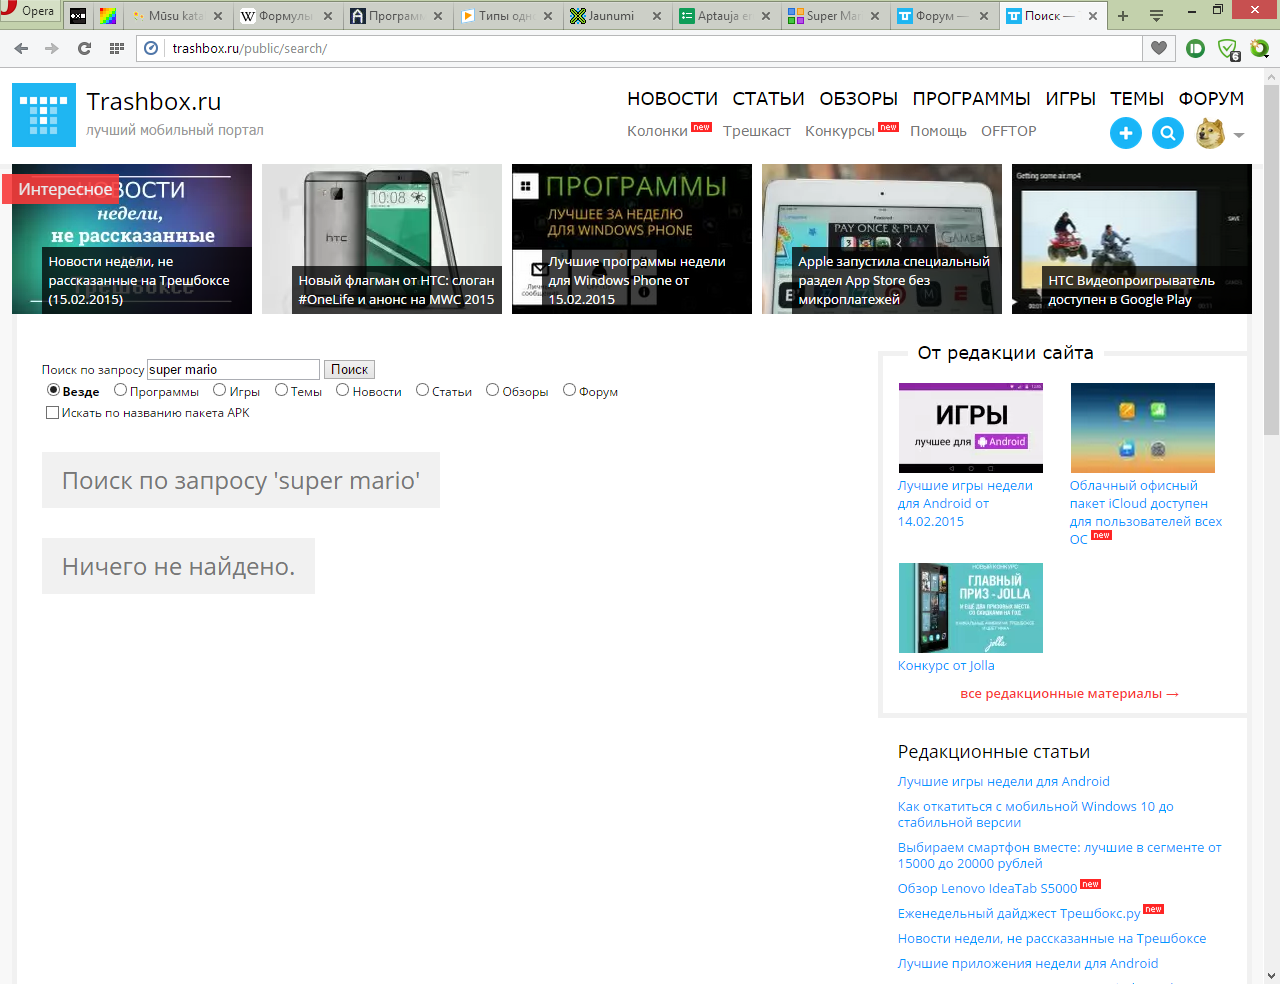1280x984 pixels.
Task: Open the 'ОБЗОРЫ' navigation menu item
Action: click(858, 99)
